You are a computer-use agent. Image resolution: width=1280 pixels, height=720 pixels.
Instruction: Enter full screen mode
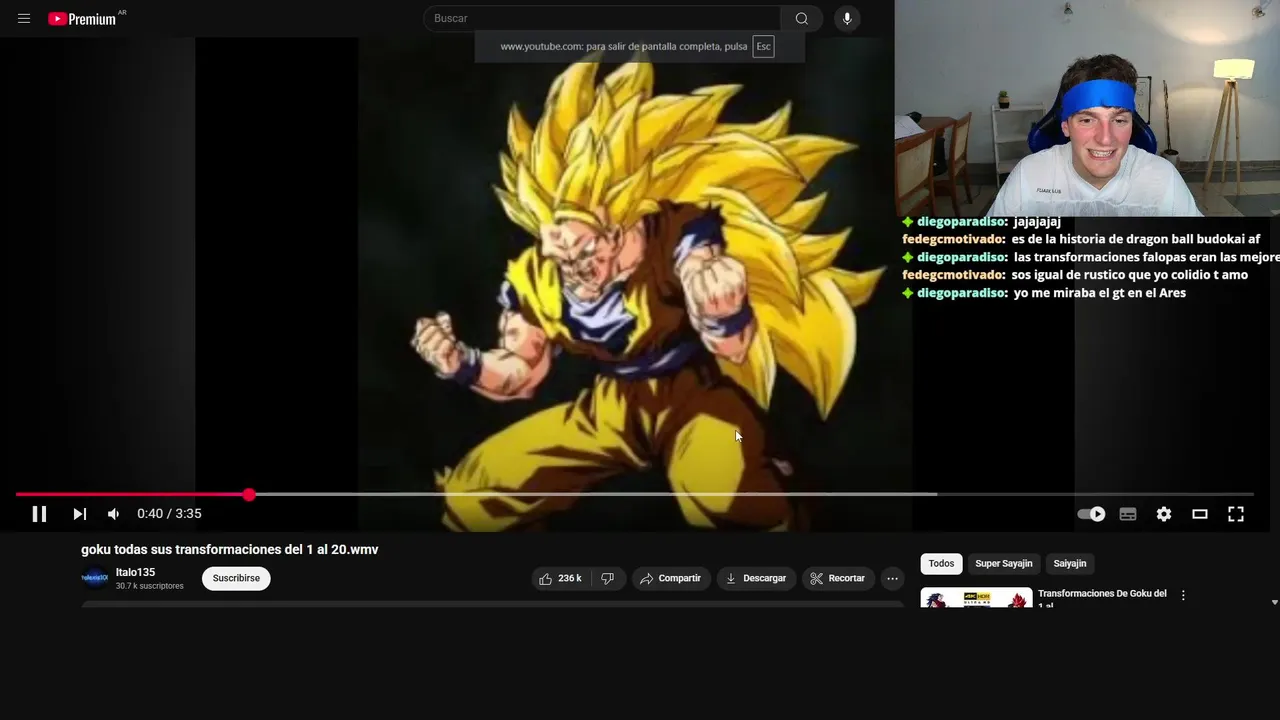tap(1236, 514)
